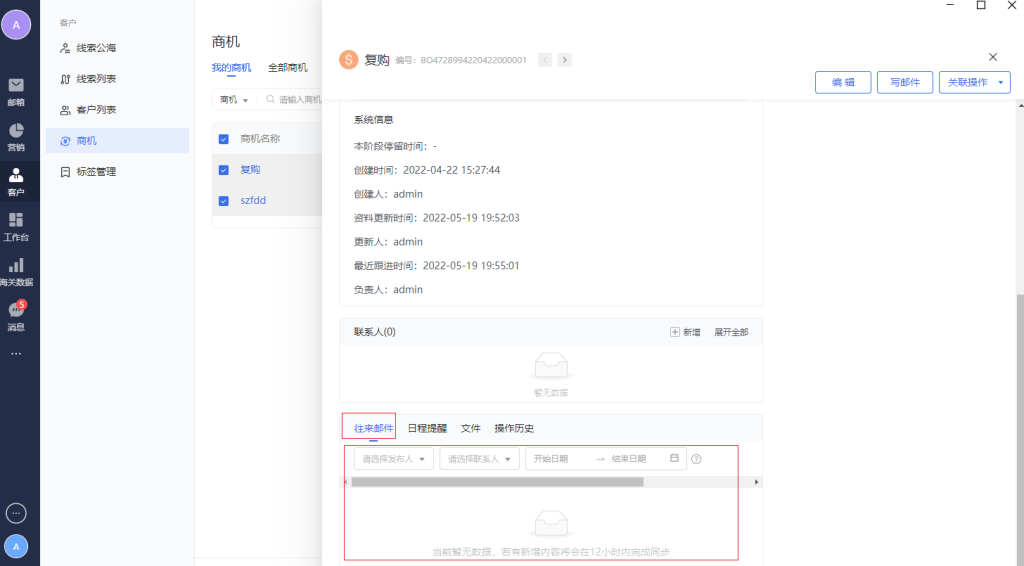Click the 写邮件 button

click(x=905, y=83)
